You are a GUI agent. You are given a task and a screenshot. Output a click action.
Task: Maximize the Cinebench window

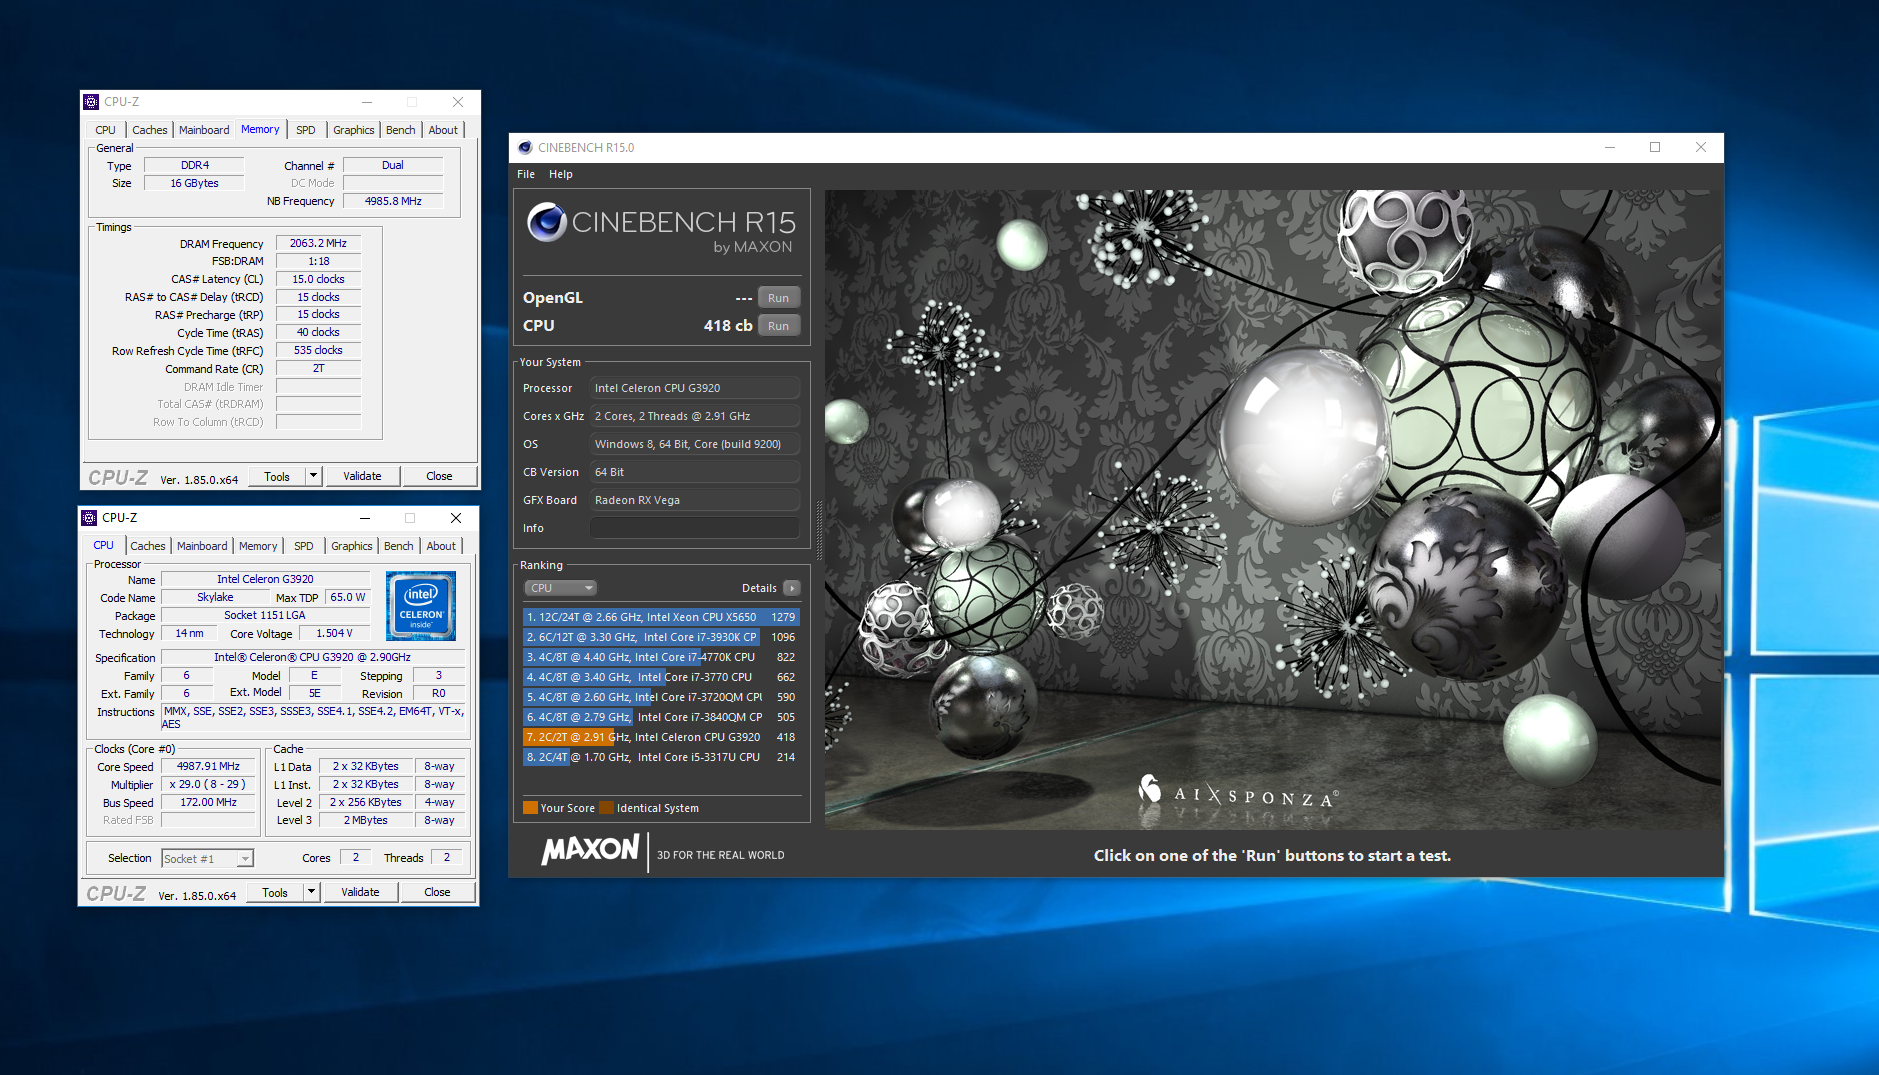(1655, 147)
